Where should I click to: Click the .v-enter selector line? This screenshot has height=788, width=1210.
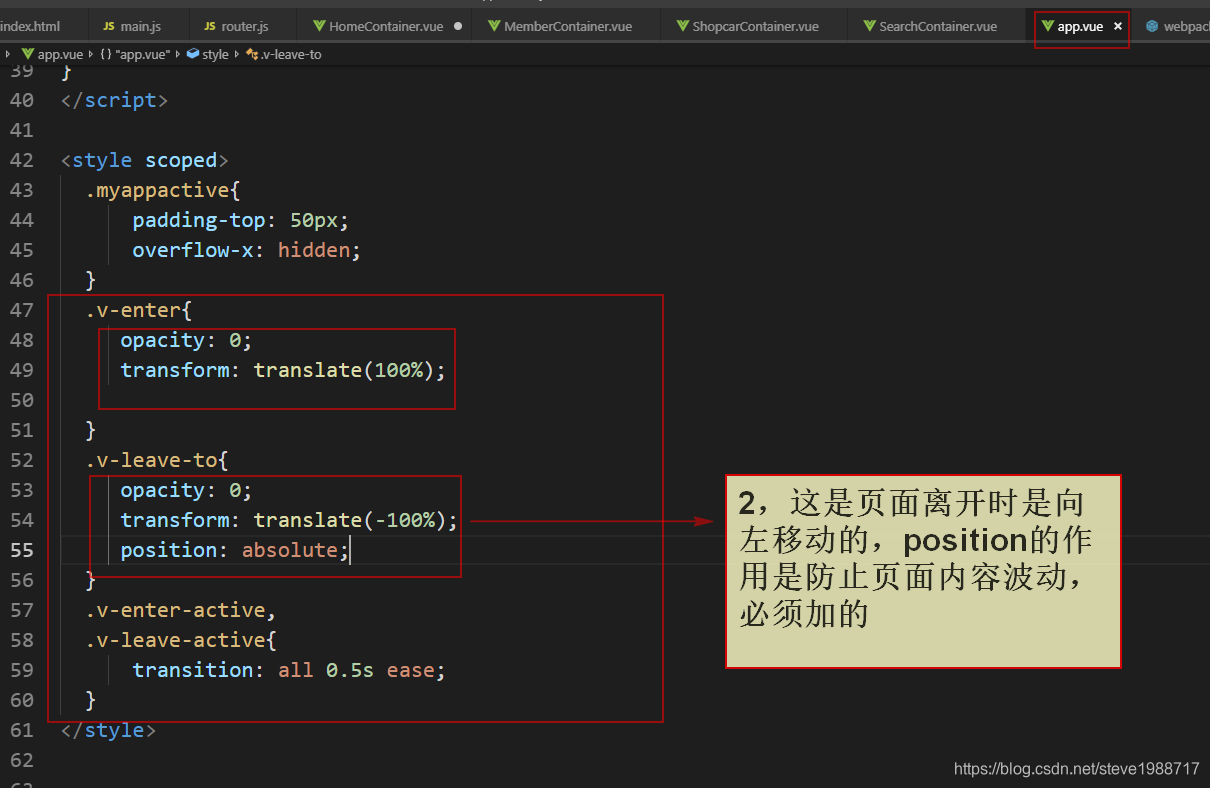(x=138, y=310)
